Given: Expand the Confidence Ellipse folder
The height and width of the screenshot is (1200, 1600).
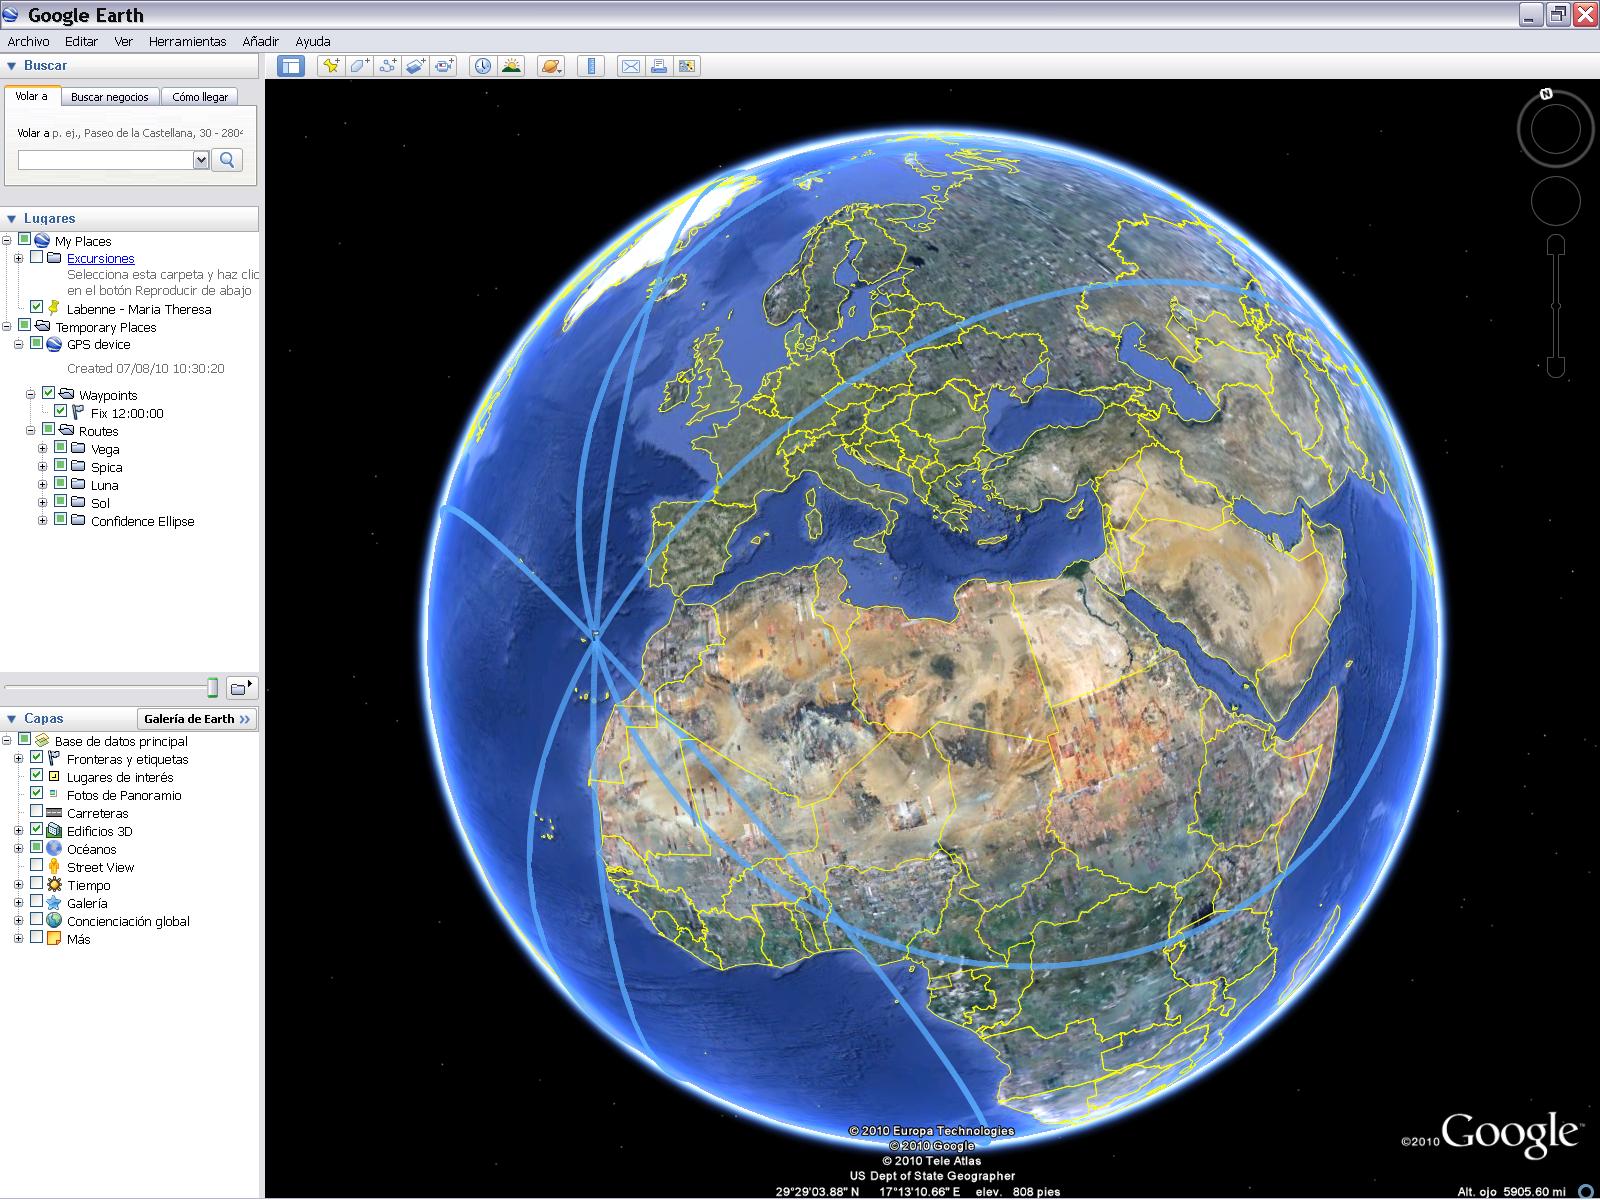Looking at the screenshot, I should 43,521.
